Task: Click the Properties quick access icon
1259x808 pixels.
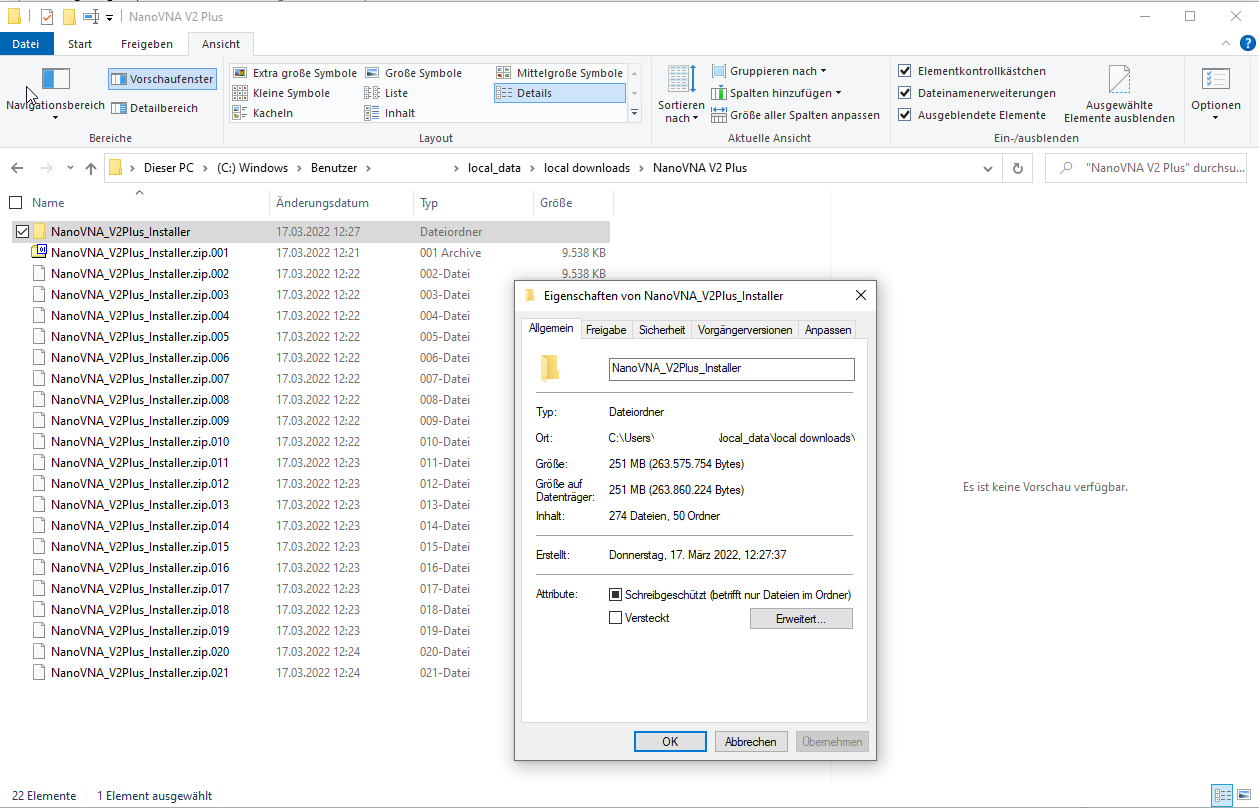Action: [47, 16]
